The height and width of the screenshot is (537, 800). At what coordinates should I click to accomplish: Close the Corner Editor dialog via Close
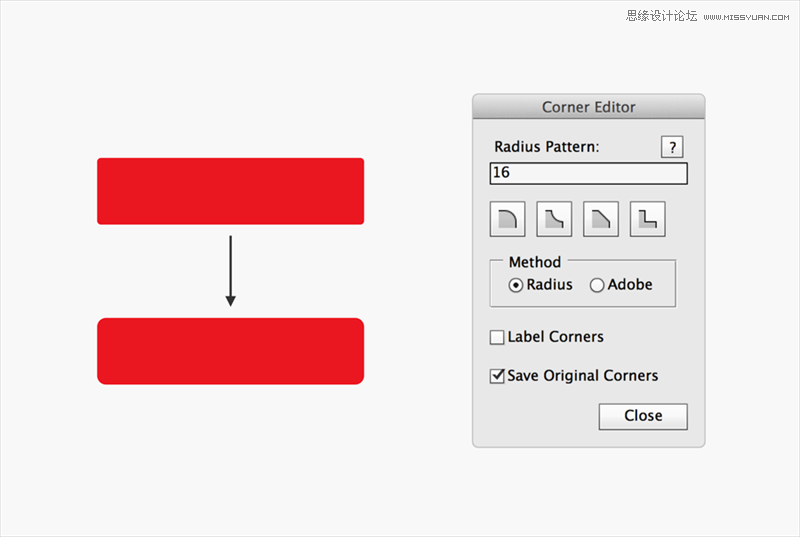pyautogui.click(x=643, y=417)
